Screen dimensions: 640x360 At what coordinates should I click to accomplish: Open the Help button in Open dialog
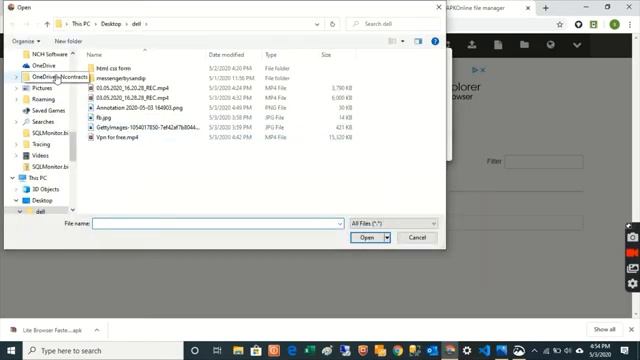pyautogui.click(x=435, y=41)
